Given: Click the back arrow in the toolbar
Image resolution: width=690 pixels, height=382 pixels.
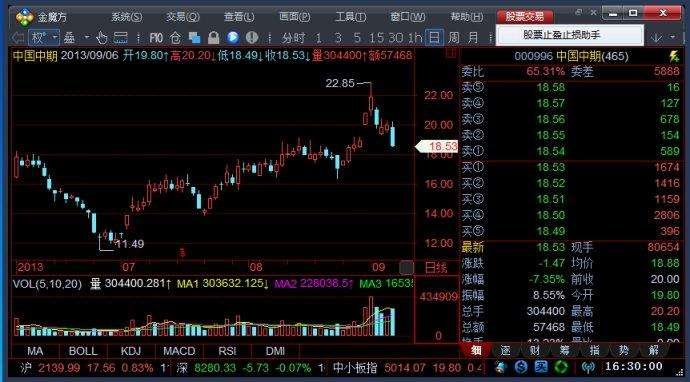Looking at the screenshot, I should [18, 38].
